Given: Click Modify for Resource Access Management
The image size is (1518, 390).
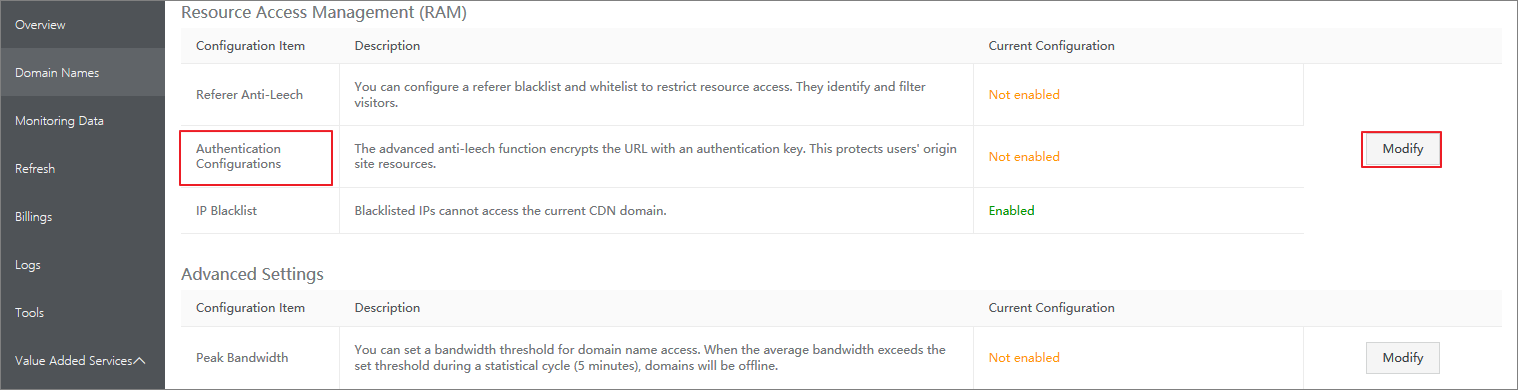Looking at the screenshot, I should click(1402, 149).
